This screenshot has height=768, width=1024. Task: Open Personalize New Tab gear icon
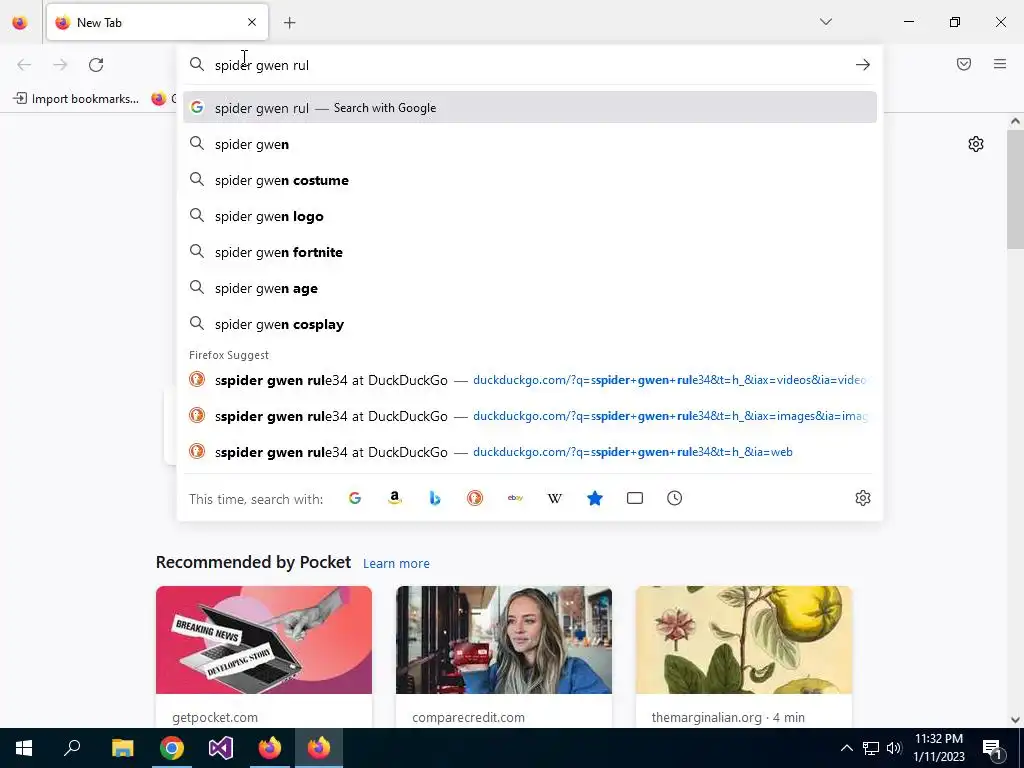click(976, 144)
